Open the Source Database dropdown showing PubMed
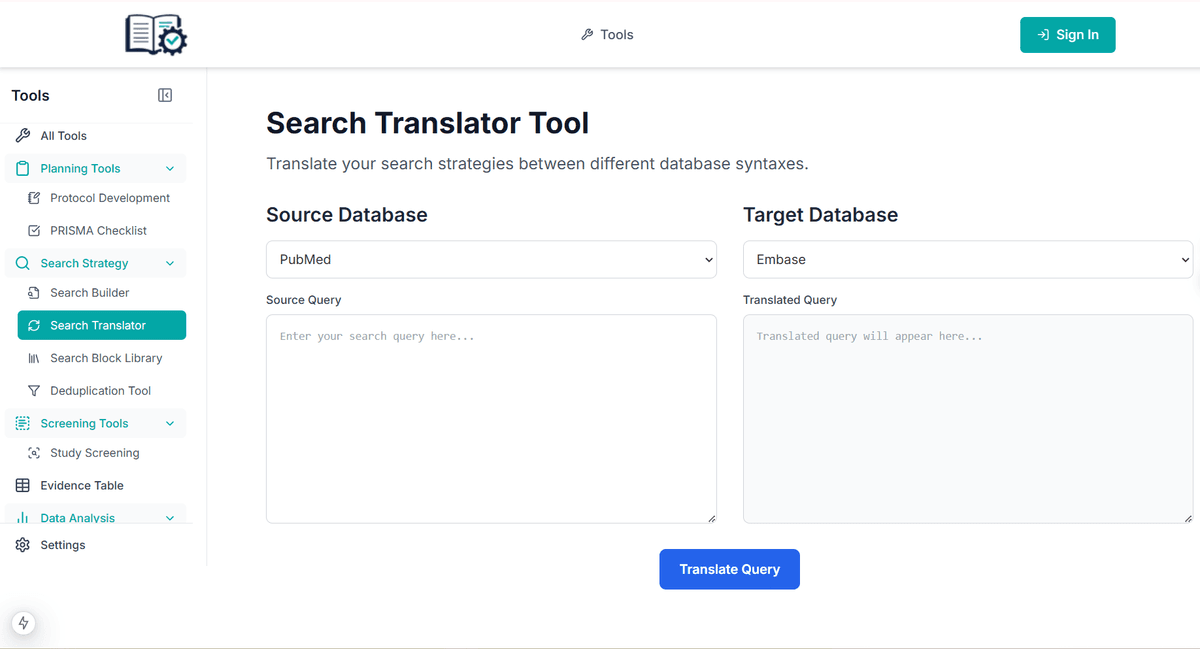This screenshot has width=1200, height=649. click(x=491, y=259)
